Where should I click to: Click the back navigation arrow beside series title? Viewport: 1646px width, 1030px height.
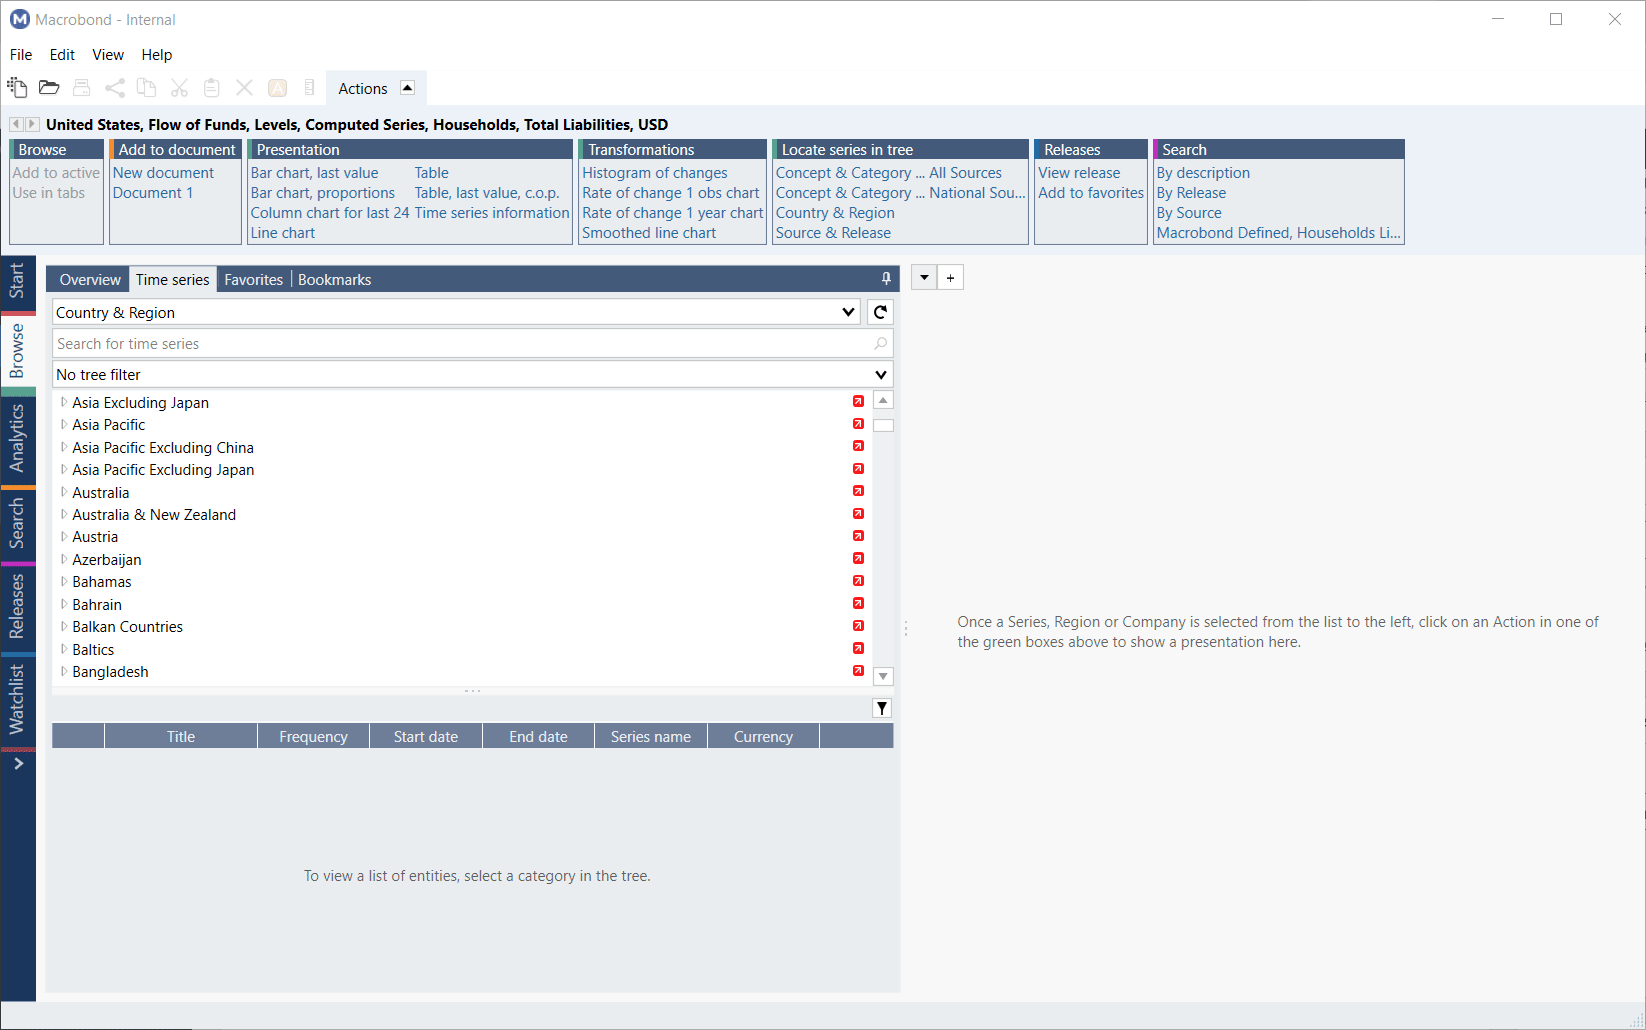pyautogui.click(x=16, y=124)
